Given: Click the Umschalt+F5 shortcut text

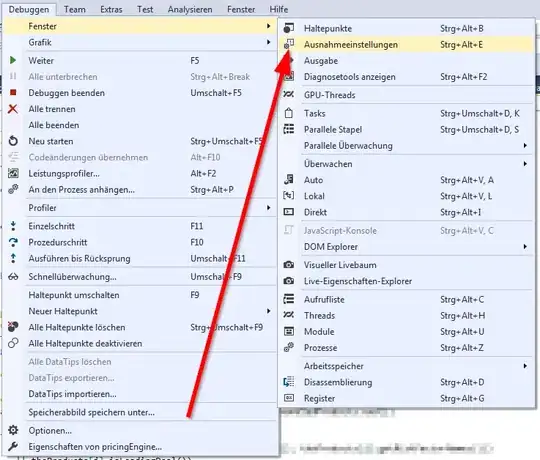Looking at the screenshot, I should click(x=216, y=93).
